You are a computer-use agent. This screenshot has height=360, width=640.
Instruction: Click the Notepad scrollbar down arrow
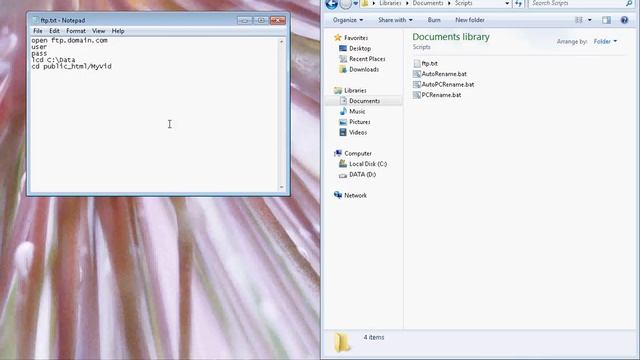[282, 187]
